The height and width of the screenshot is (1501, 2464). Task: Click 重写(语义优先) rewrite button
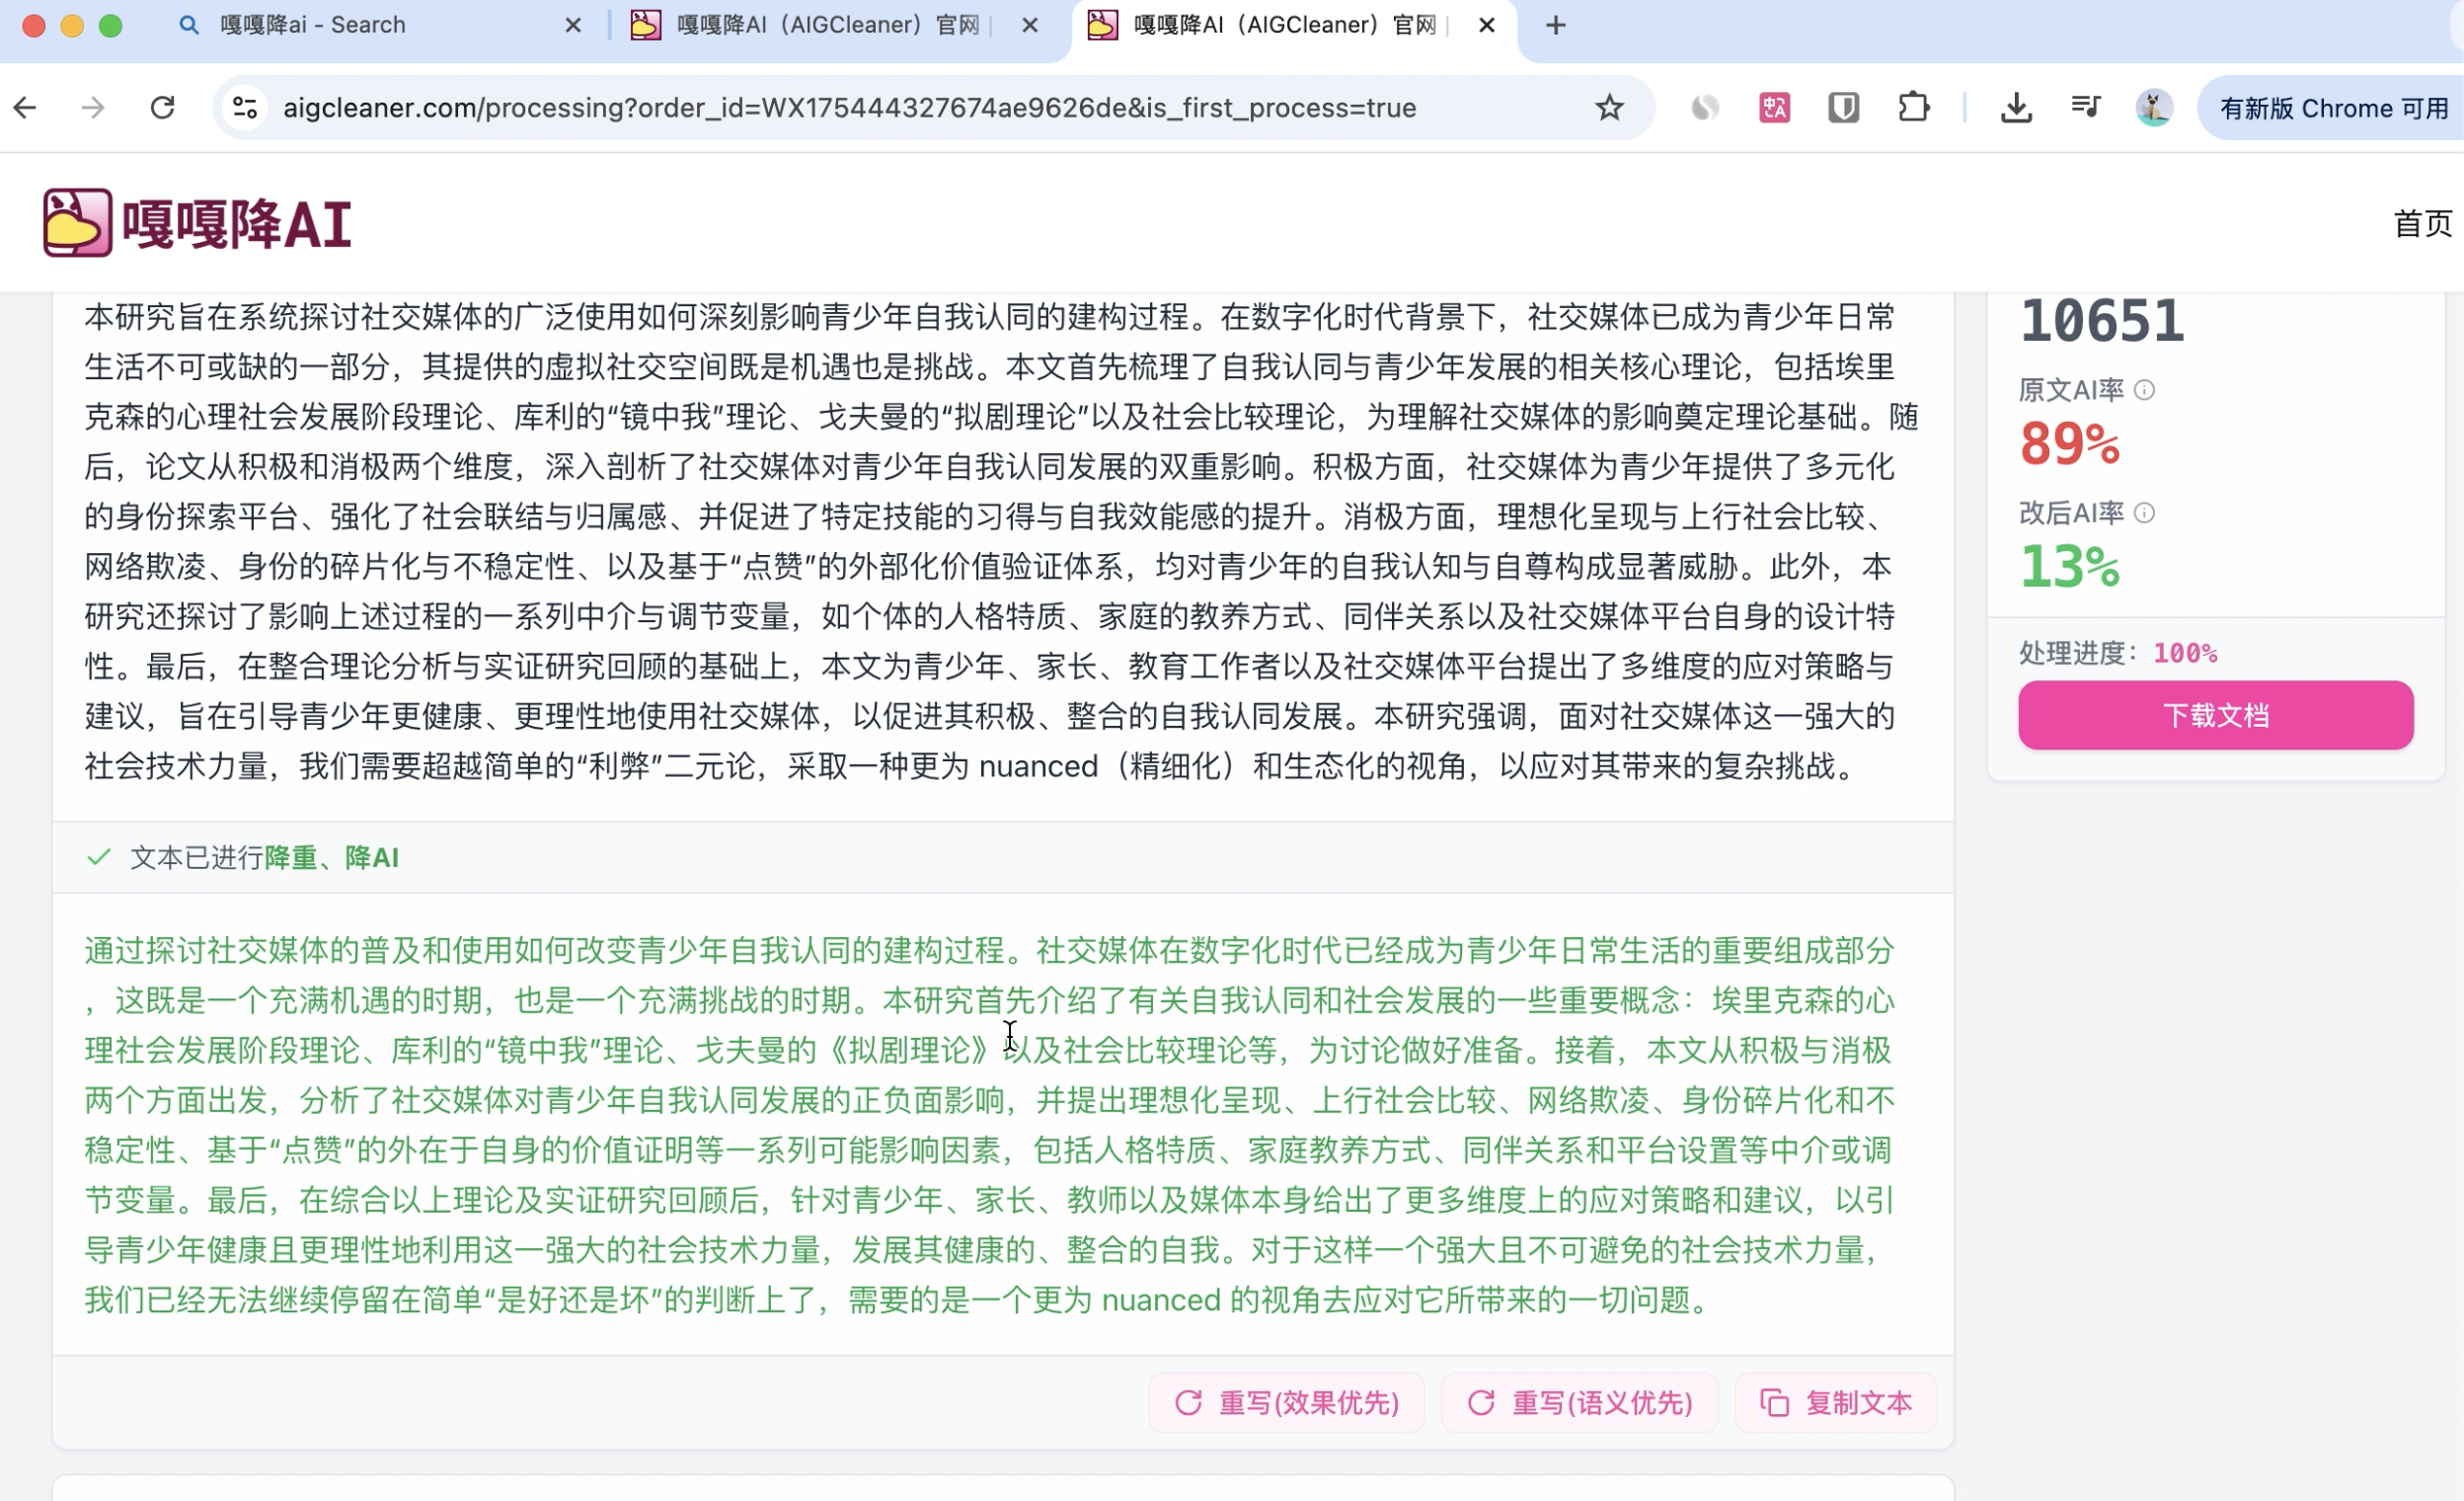[x=1579, y=1403]
